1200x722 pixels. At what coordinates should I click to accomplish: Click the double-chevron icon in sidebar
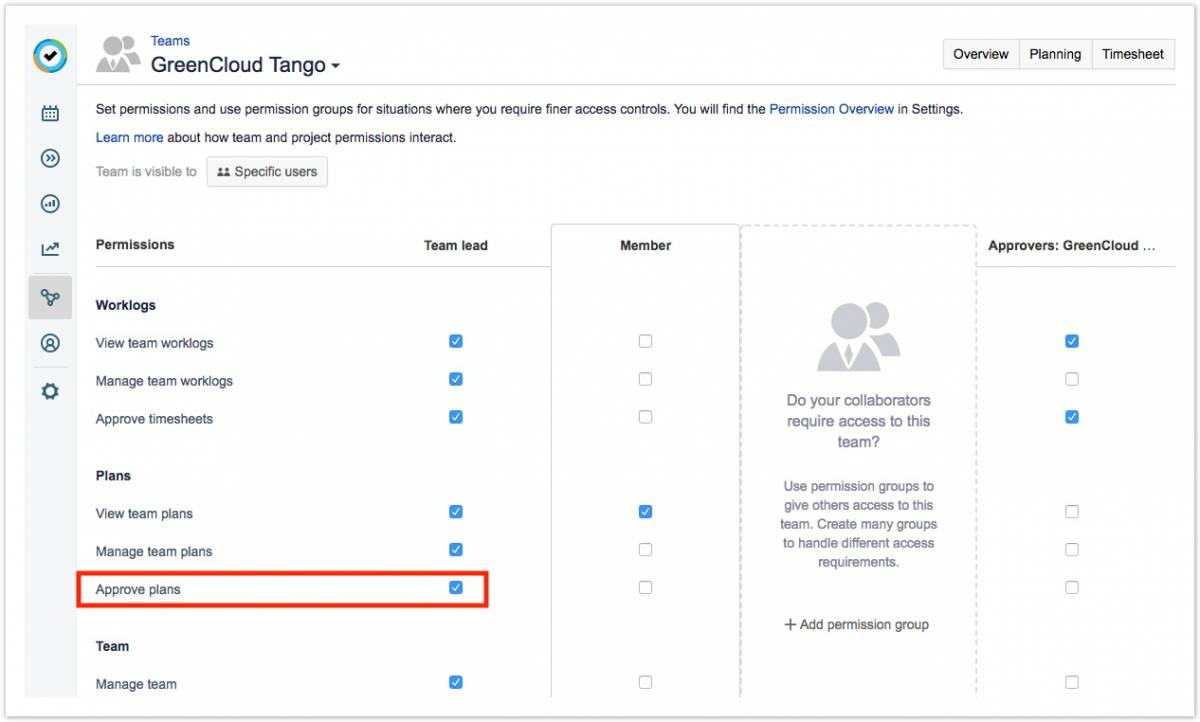50,158
